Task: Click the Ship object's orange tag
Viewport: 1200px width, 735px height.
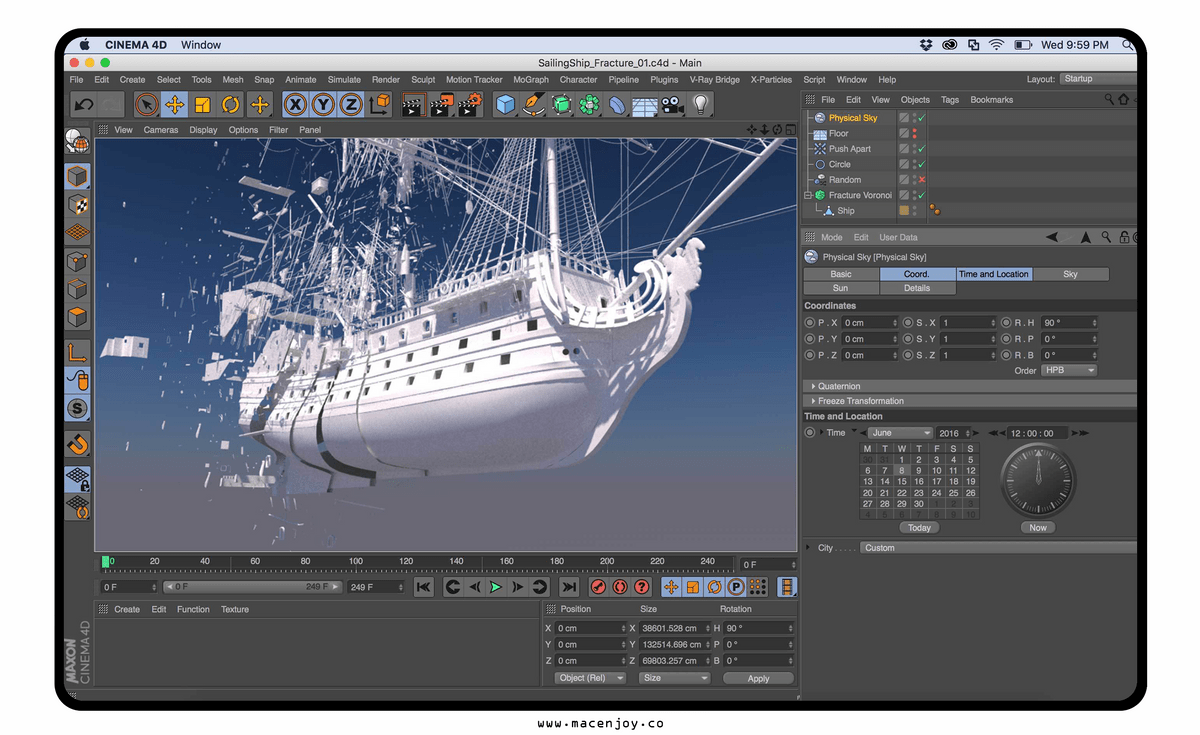Action: (x=934, y=211)
